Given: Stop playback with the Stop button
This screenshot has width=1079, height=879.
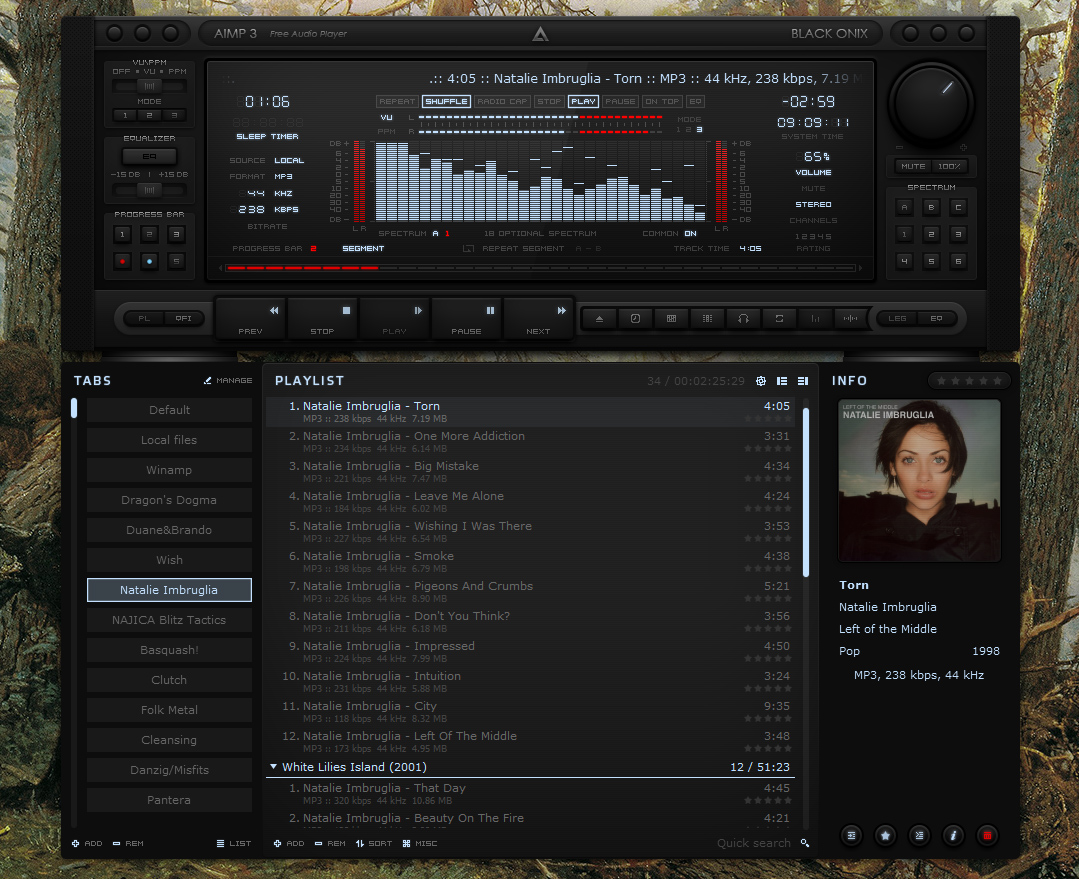Looking at the screenshot, I should click(322, 319).
